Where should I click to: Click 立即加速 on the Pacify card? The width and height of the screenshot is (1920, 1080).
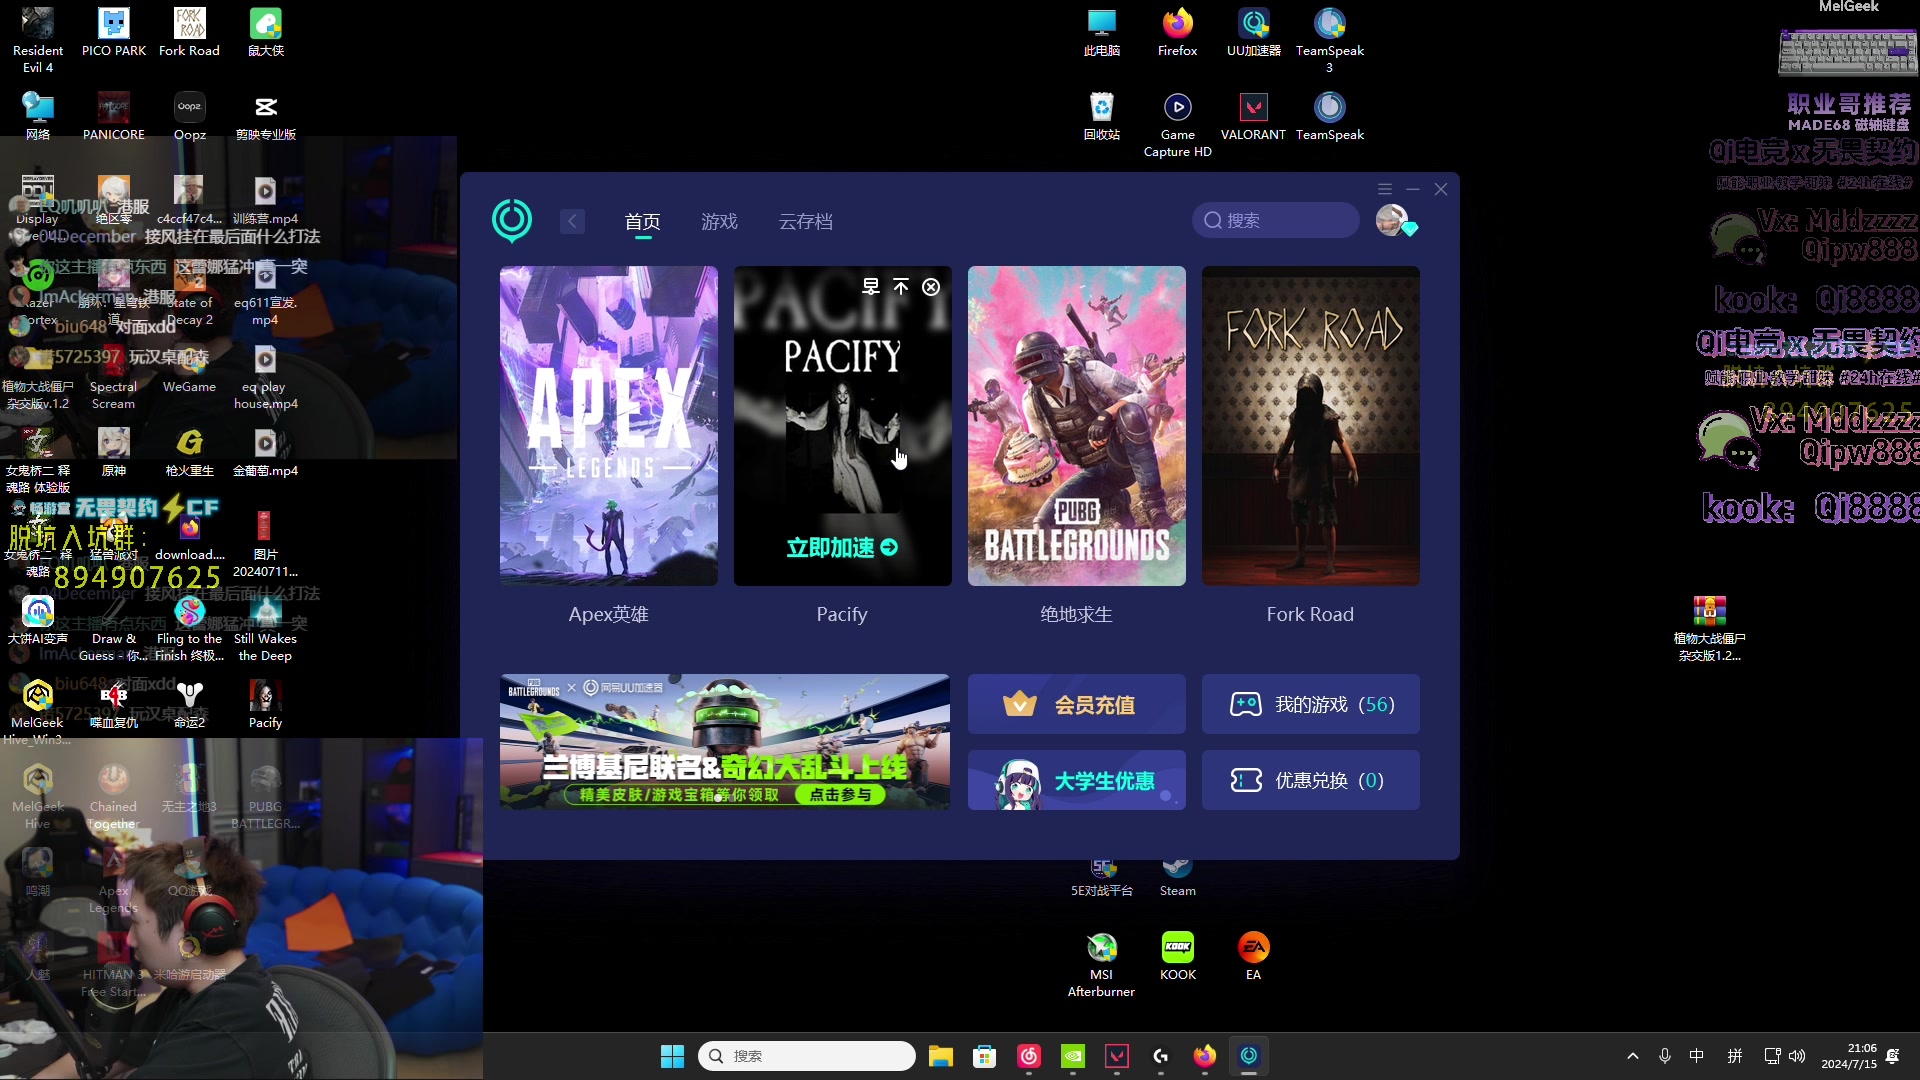(842, 547)
